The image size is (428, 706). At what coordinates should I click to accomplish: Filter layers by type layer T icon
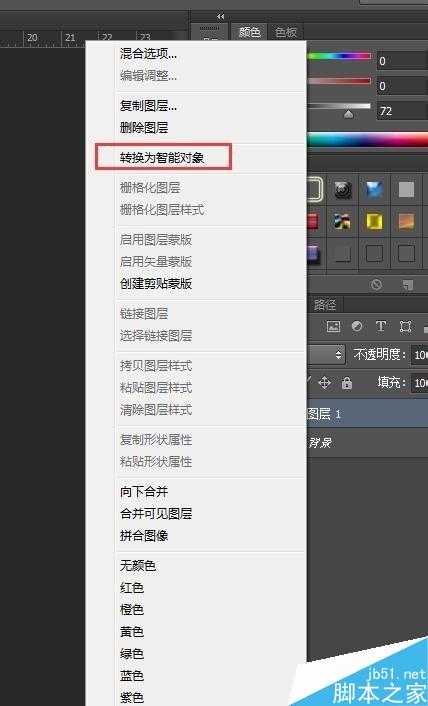click(381, 326)
